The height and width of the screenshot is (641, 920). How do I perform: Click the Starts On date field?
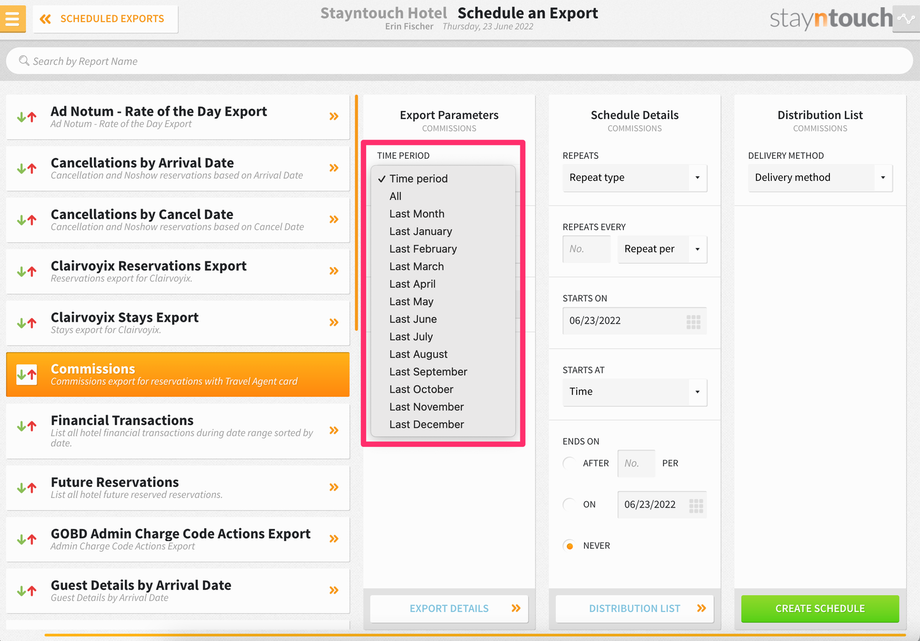coord(634,320)
